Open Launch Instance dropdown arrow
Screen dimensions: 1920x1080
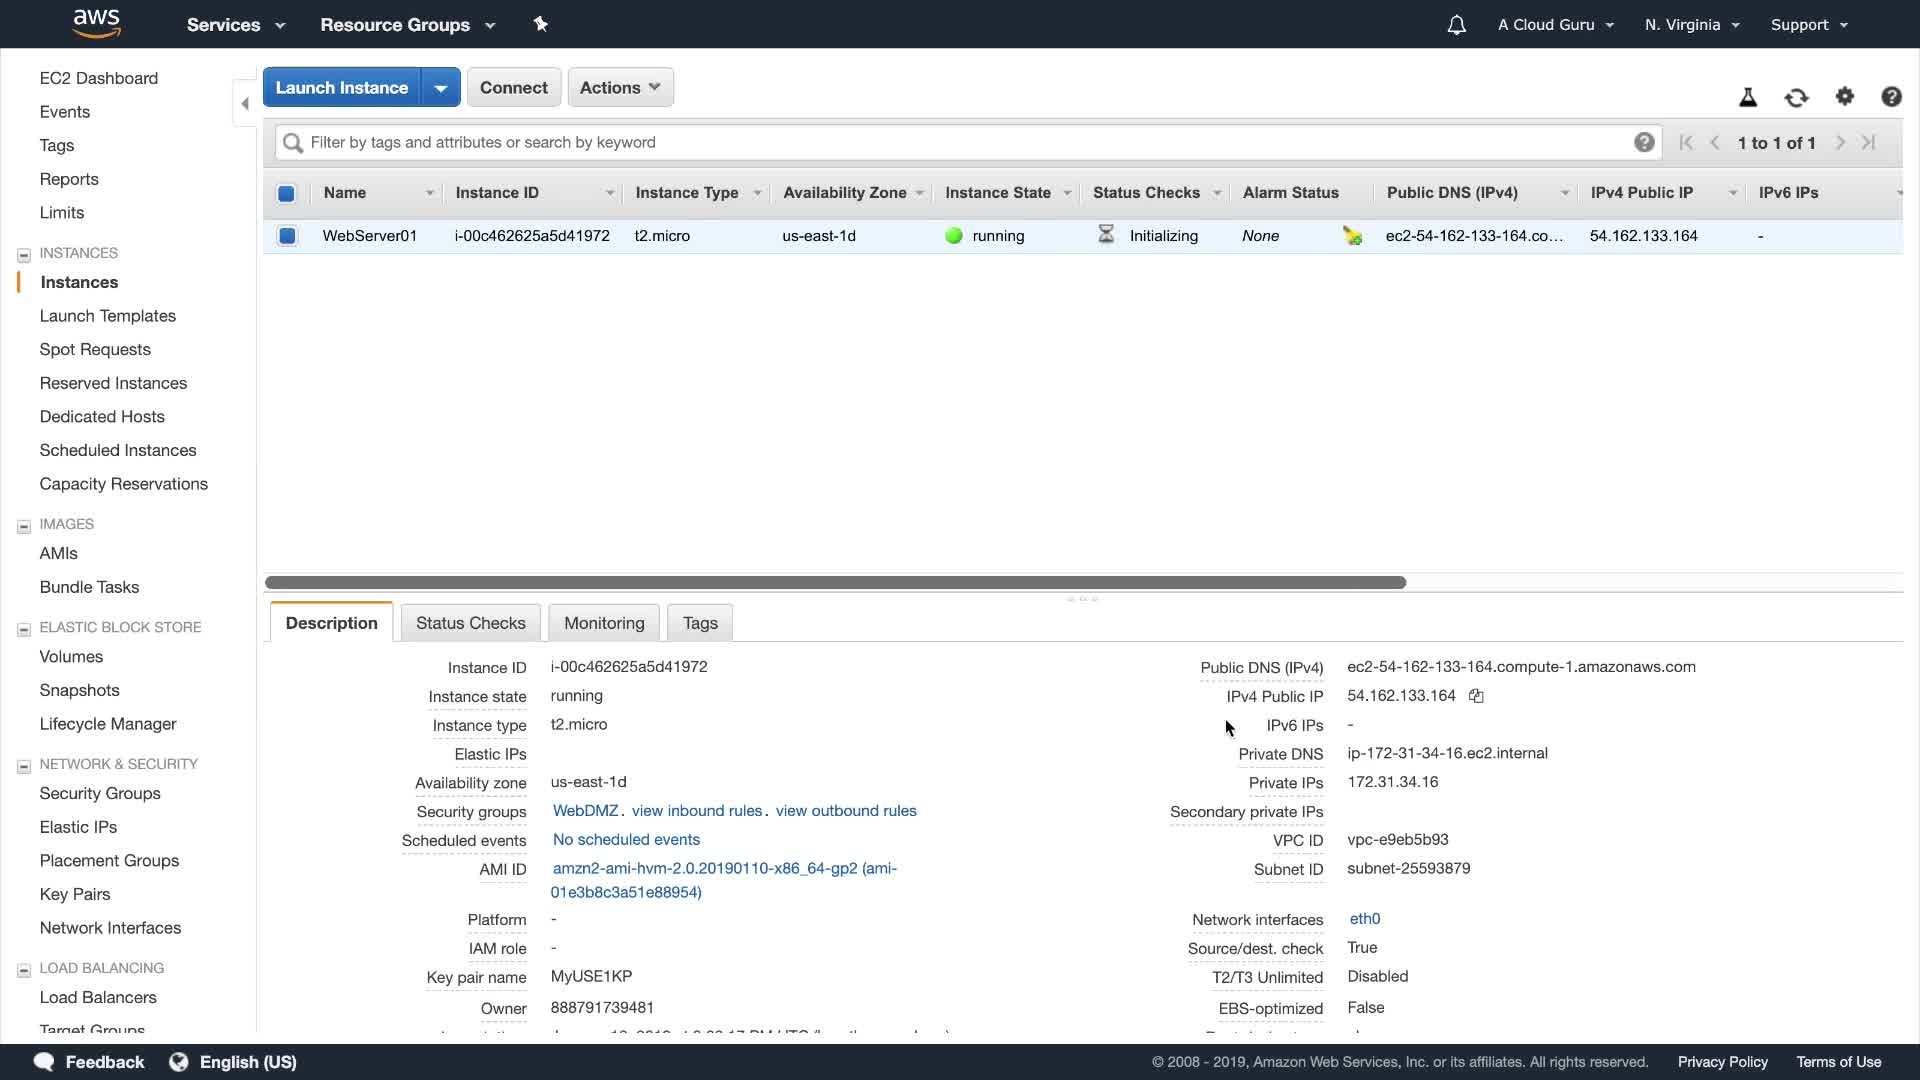(x=441, y=87)
